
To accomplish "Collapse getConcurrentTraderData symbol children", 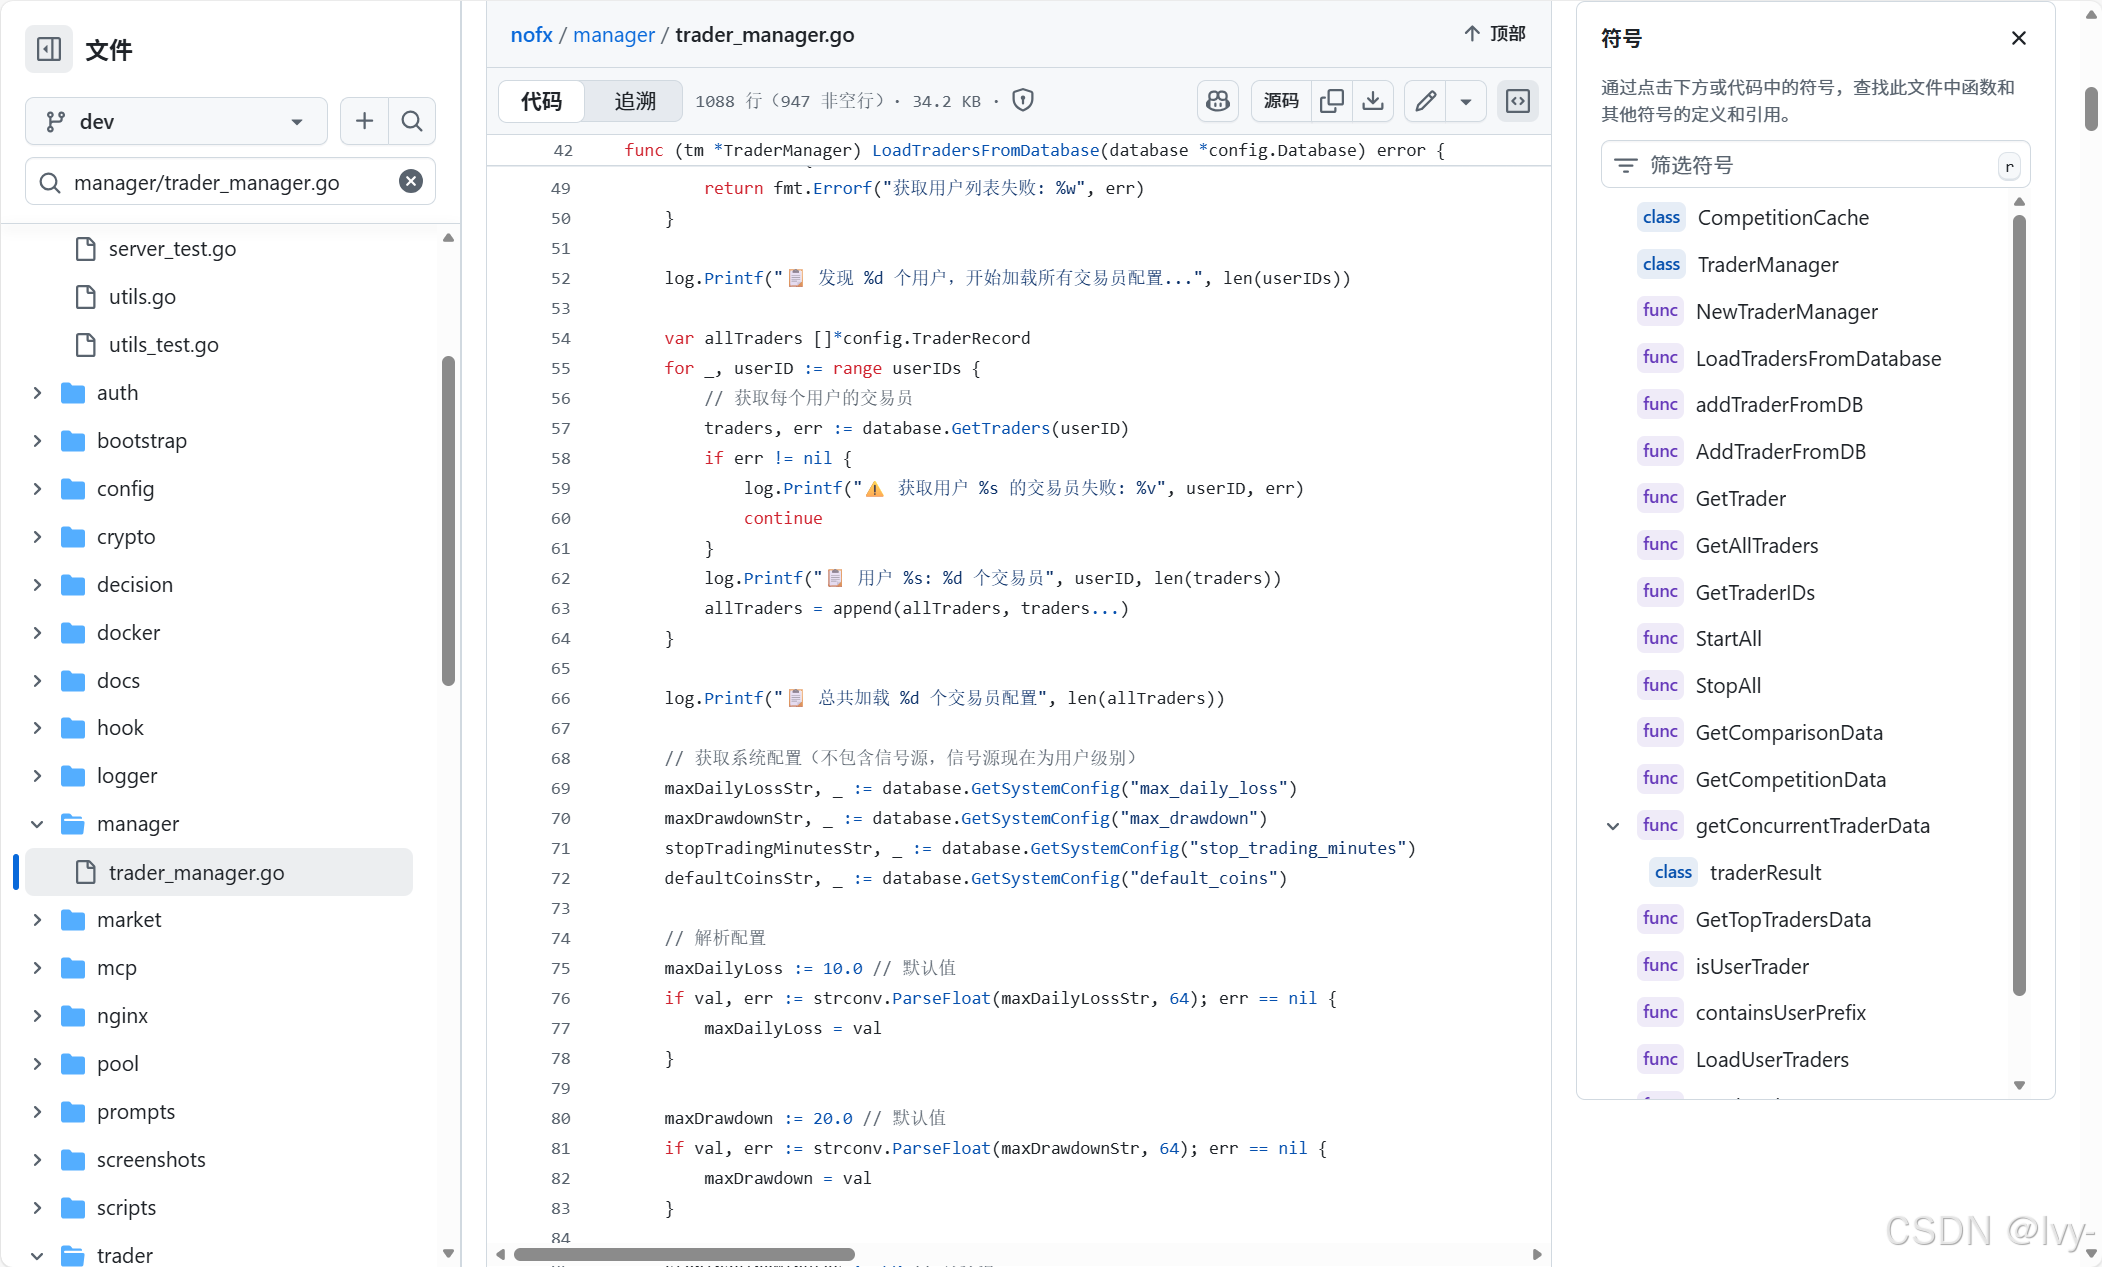I will pos(1612,826).
